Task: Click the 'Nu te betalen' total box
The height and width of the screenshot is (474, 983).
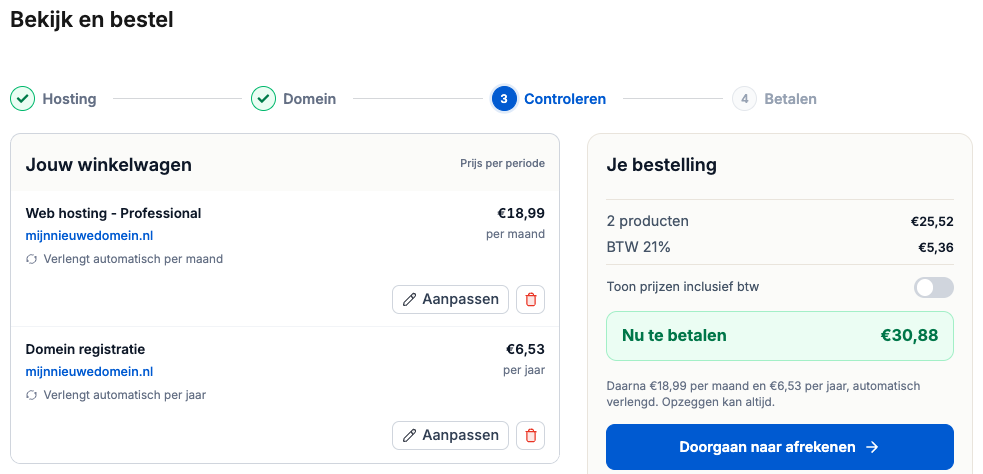Action: click(x=780, y=335)
